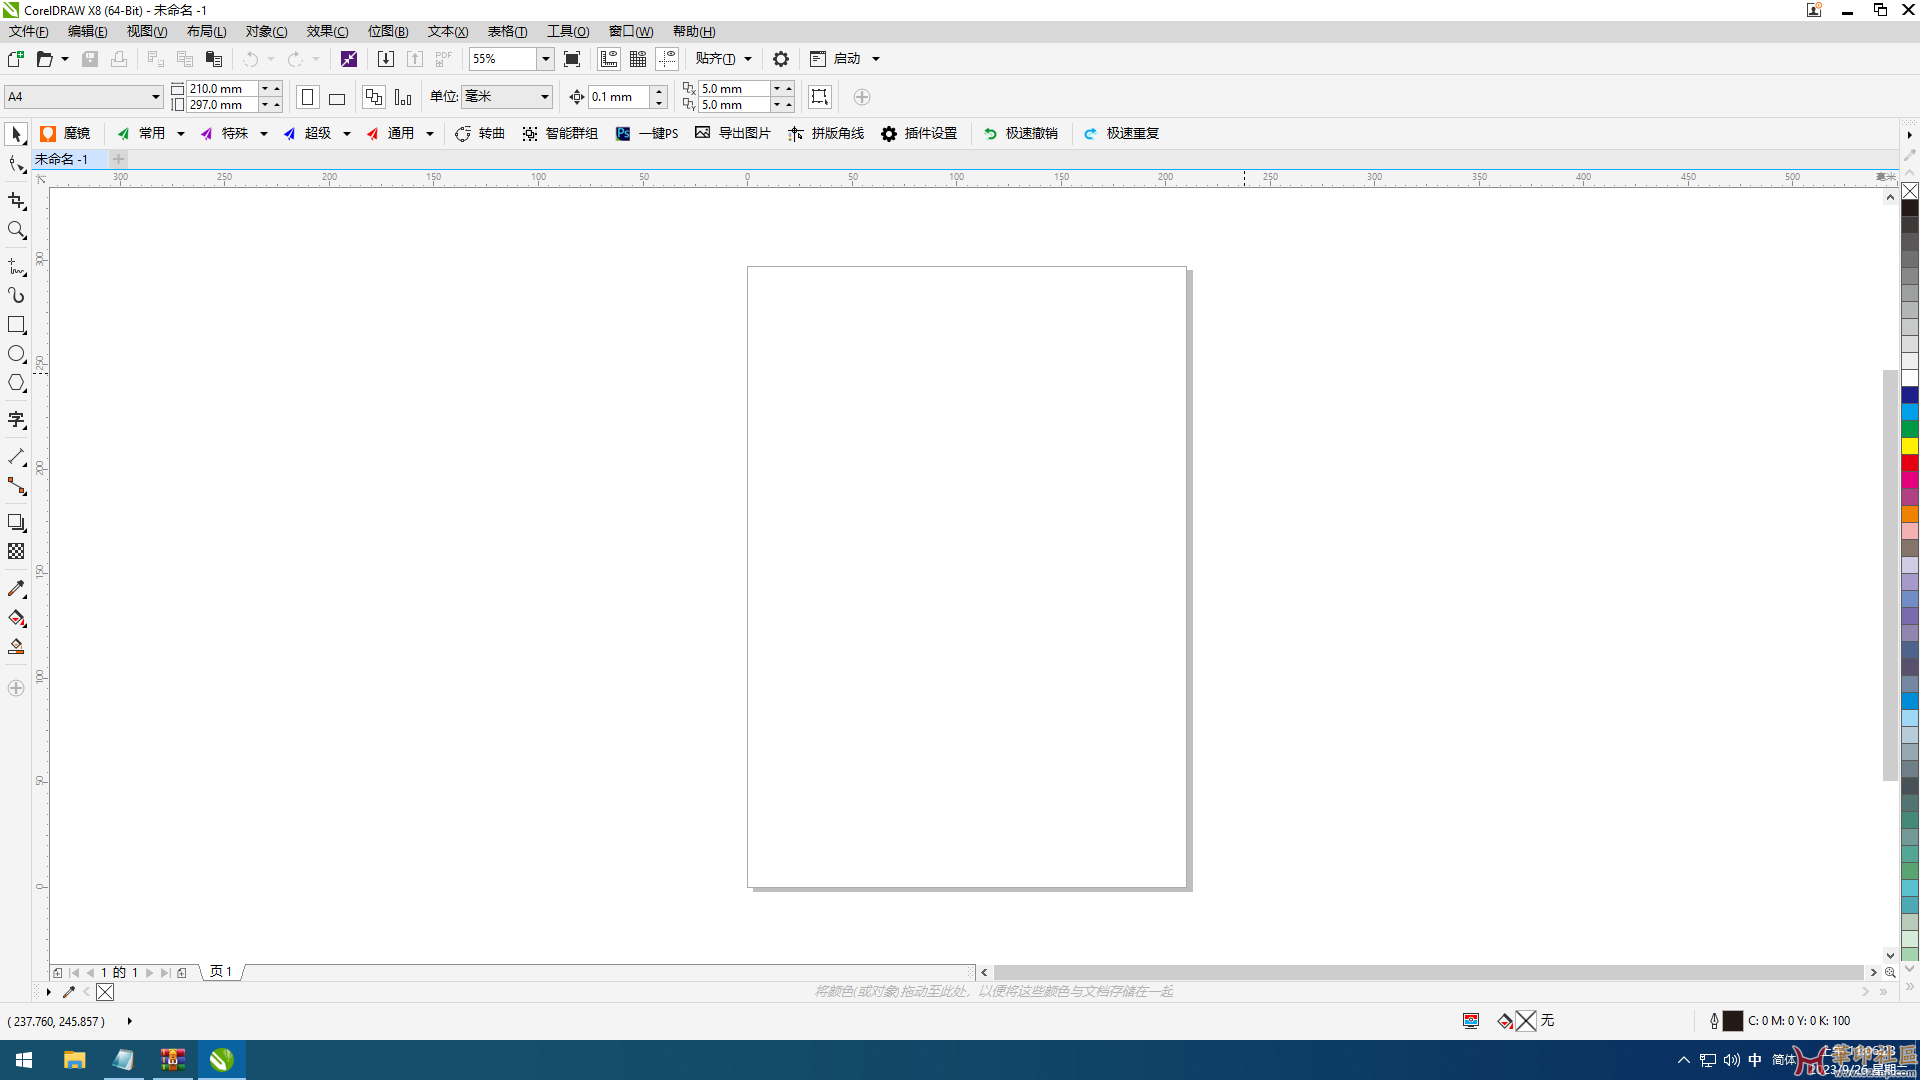1920x1080 pixels.
Task: Select the Text tool
Action: (16, 420)
